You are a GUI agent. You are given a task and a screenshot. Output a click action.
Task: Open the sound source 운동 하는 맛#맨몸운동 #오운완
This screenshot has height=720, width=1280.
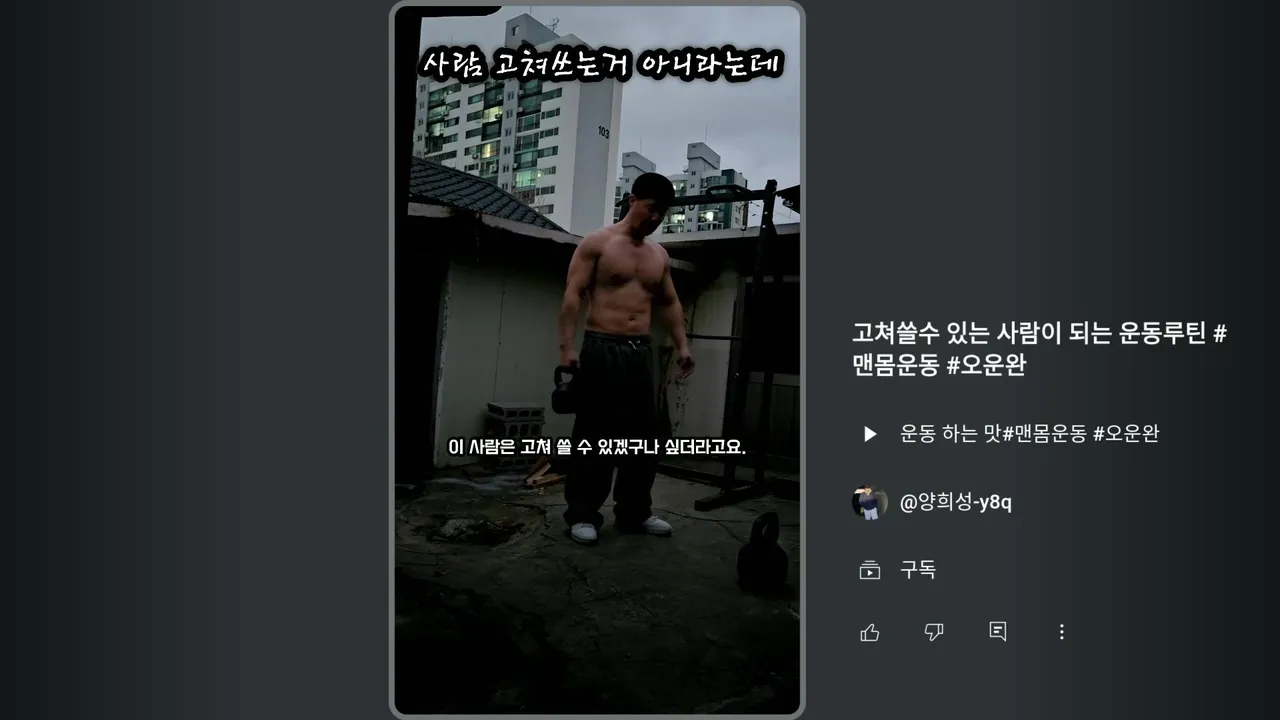click(x=1030, y=434)
